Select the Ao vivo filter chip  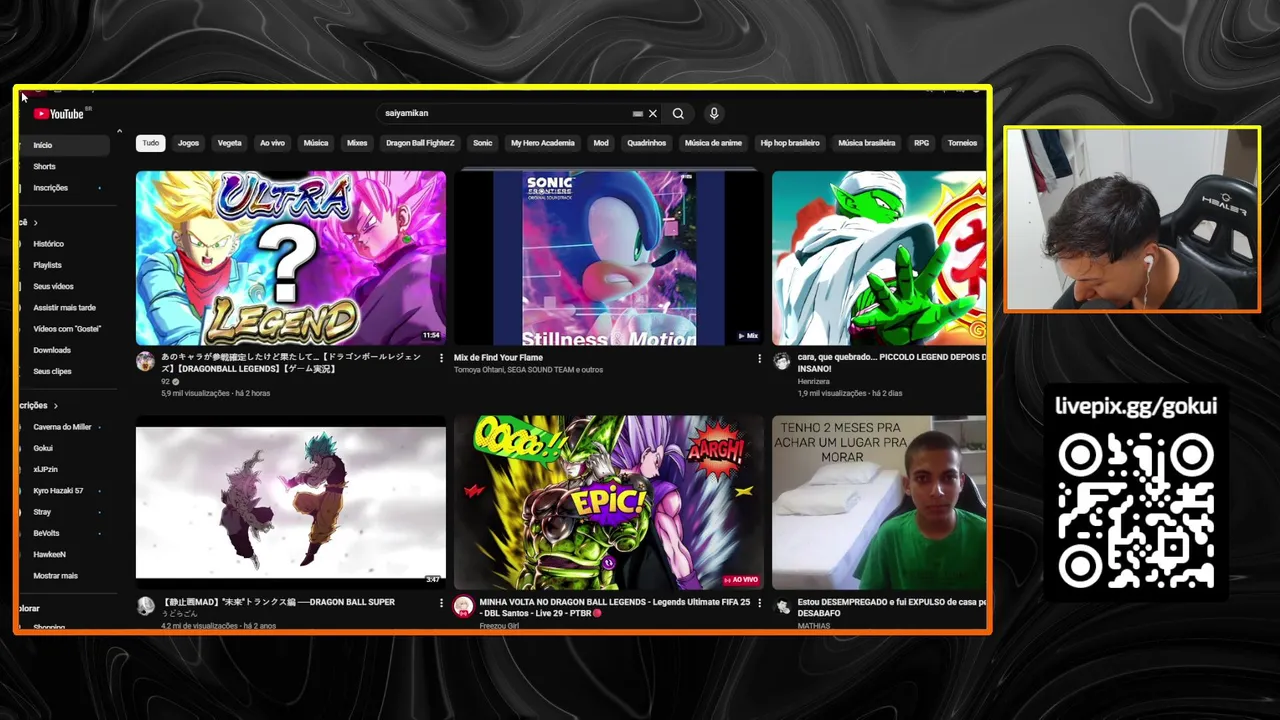(272, 143)
